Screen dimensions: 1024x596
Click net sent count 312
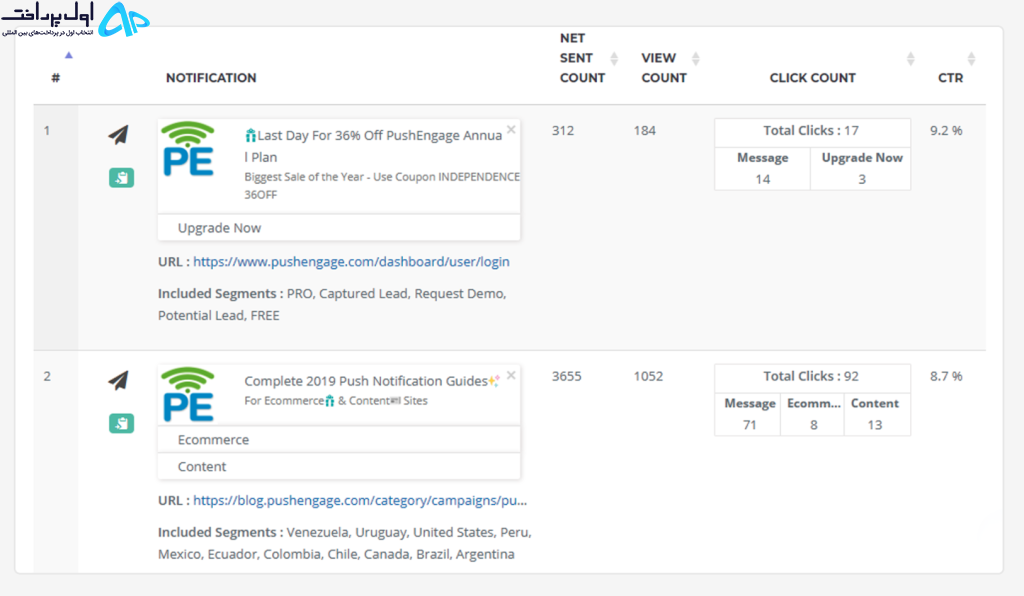pyautogui.click(x=563, y=131)
